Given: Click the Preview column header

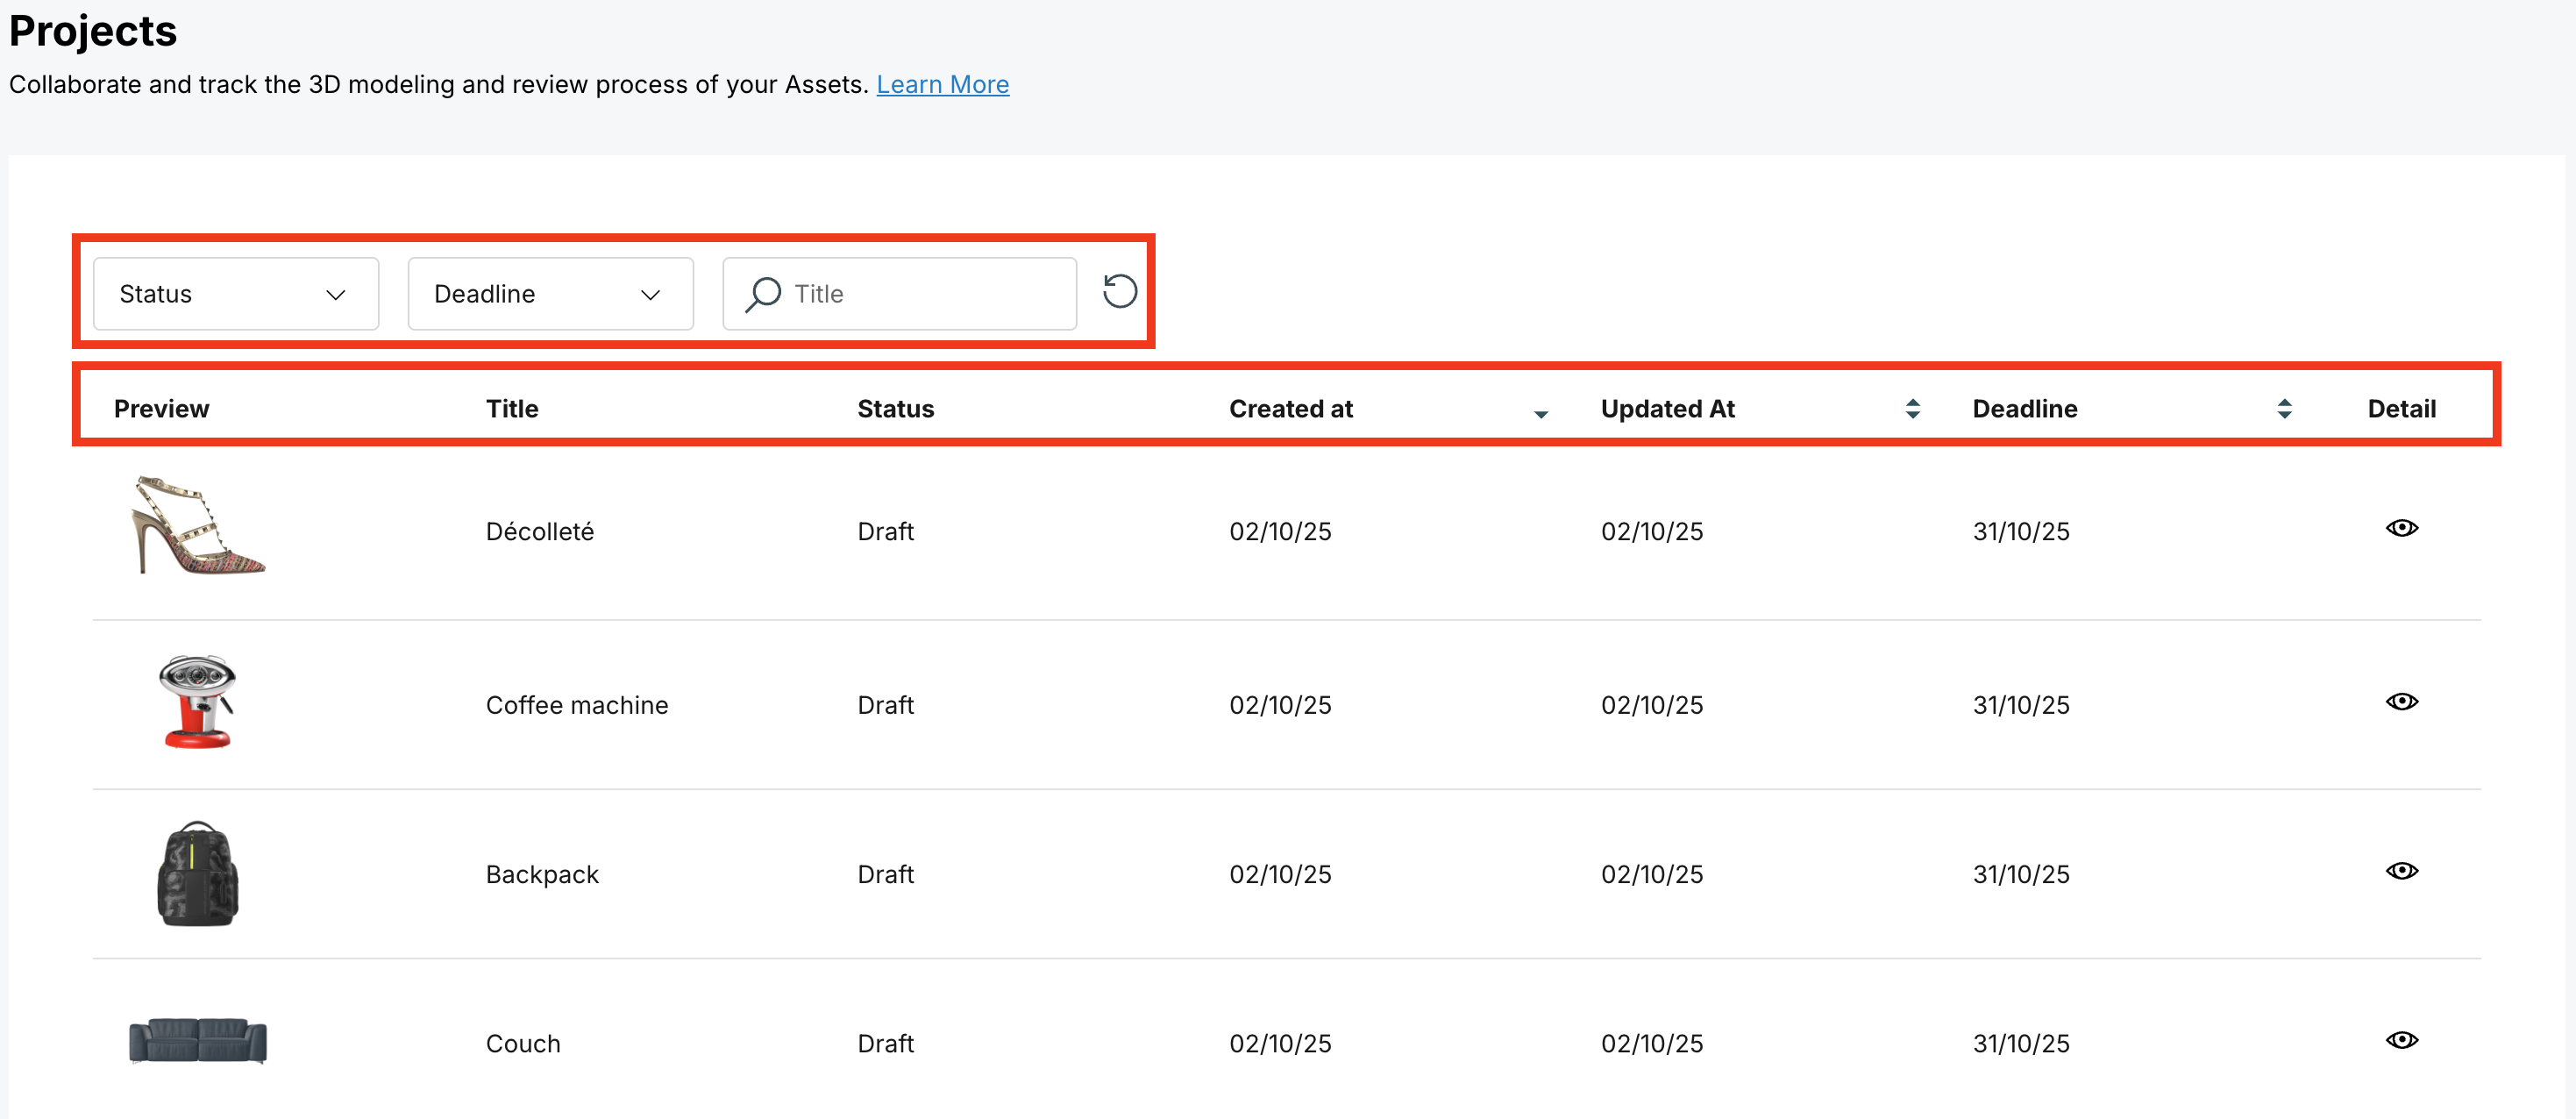Looking at the screenshot, I should [162, 409].
